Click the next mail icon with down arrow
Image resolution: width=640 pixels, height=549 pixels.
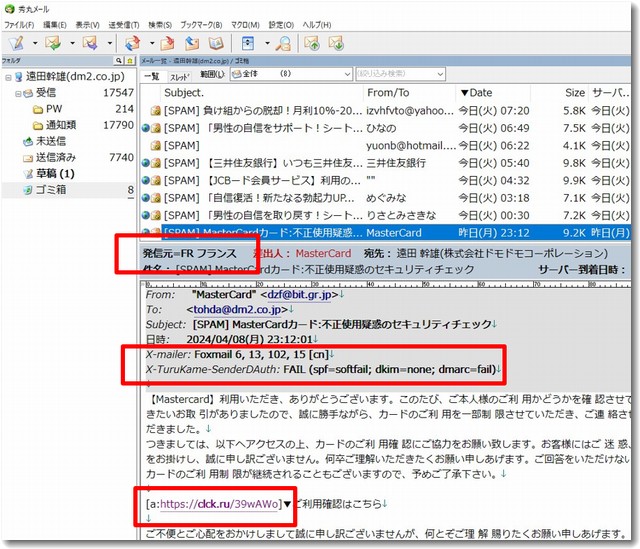[337, 43]
